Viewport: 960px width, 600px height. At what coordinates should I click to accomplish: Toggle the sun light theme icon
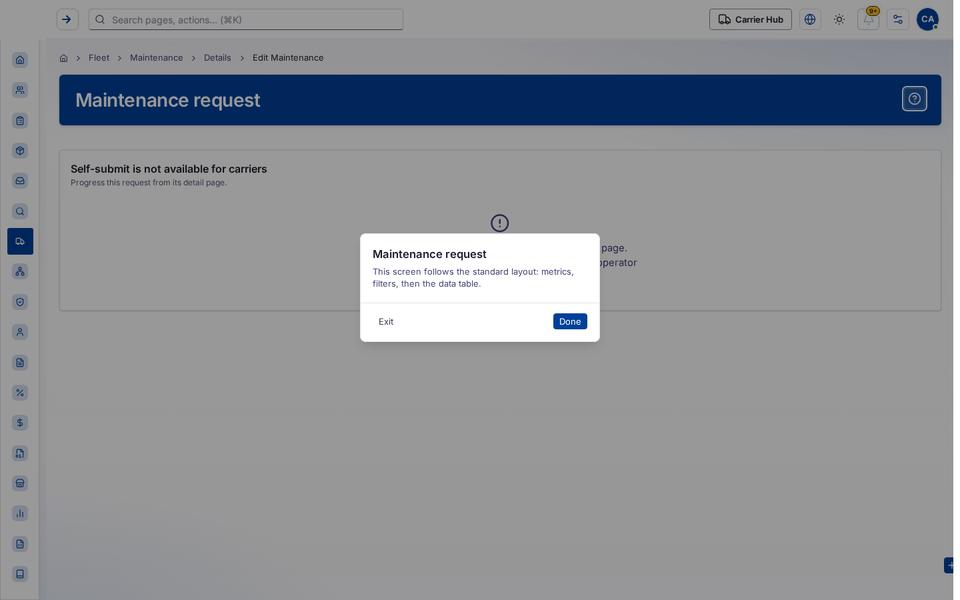(839, 20)
